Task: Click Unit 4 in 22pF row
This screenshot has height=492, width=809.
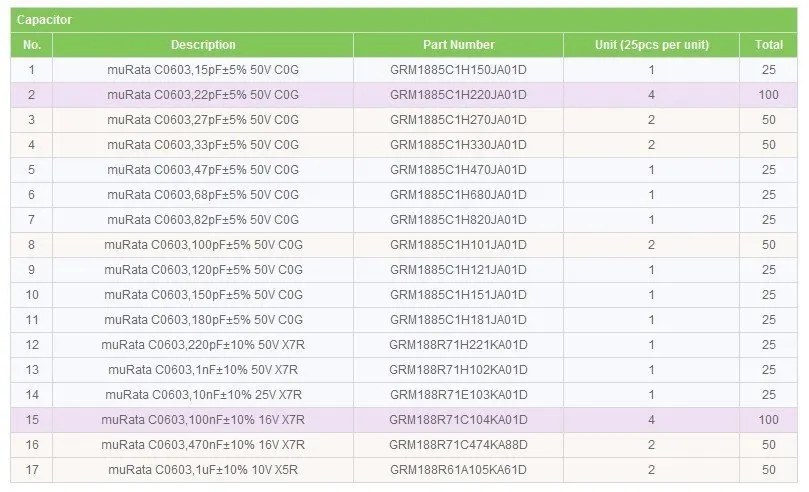Action: (x=651, y=95)
